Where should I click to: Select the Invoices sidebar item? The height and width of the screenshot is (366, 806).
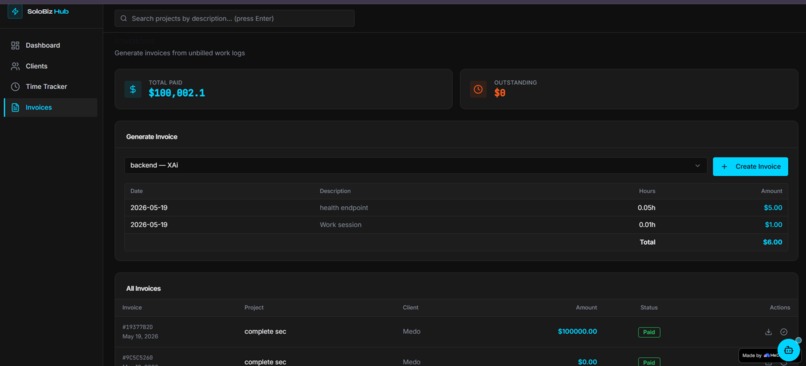[50, 107]
